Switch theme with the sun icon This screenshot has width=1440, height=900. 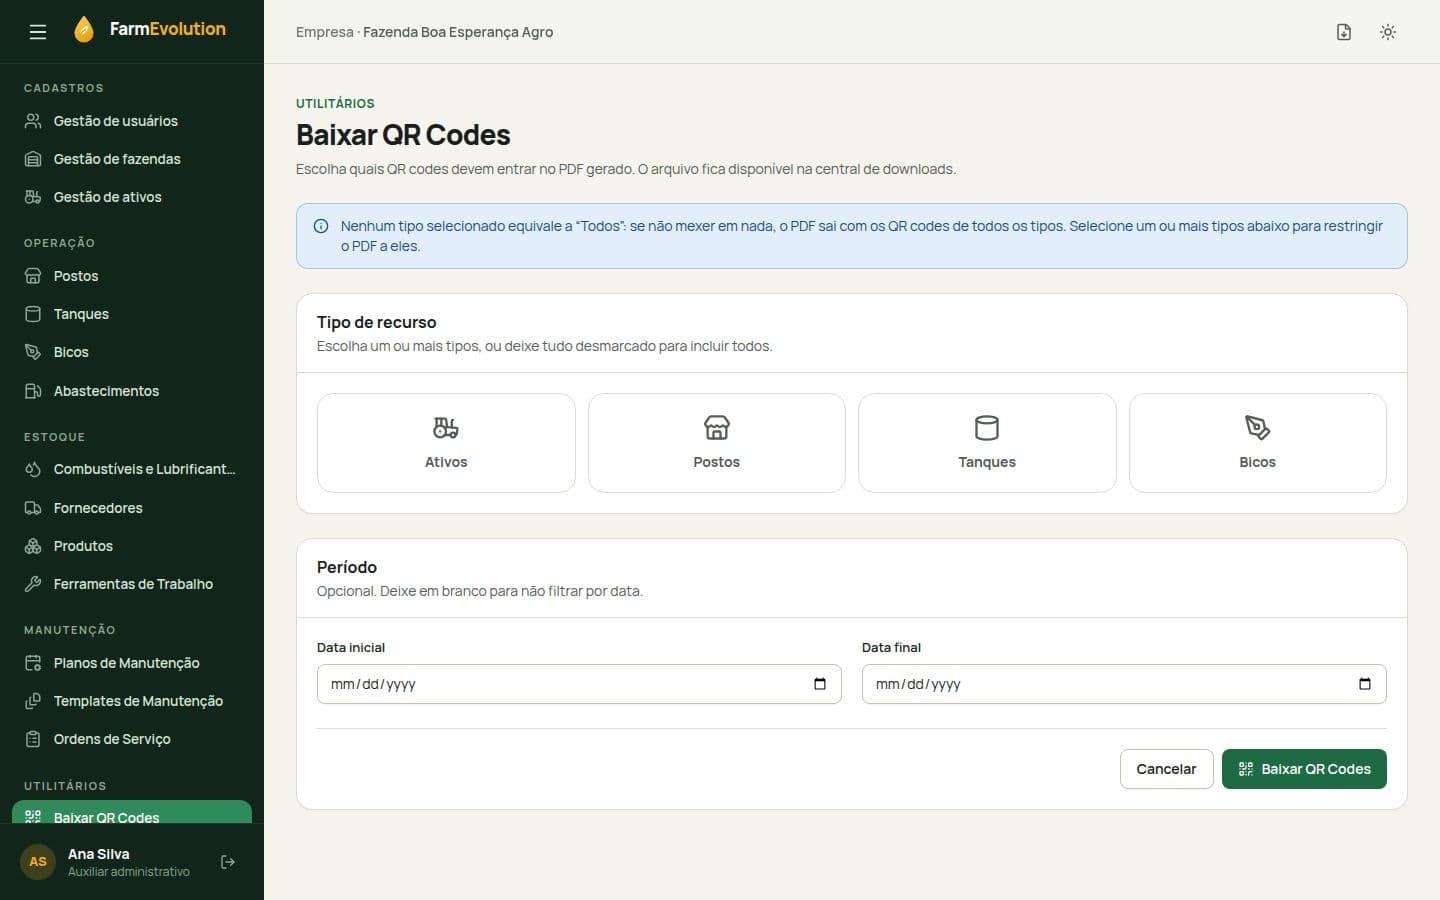(x=1388, y=32)
